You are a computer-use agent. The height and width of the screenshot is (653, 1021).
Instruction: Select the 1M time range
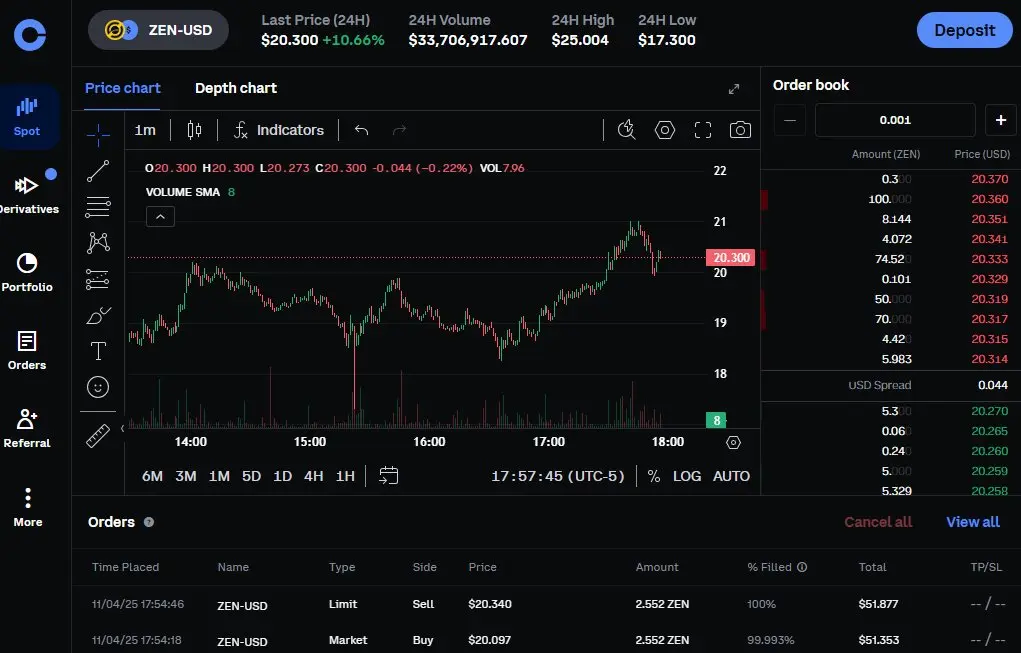pyautogui.click(x=219, y=477)
